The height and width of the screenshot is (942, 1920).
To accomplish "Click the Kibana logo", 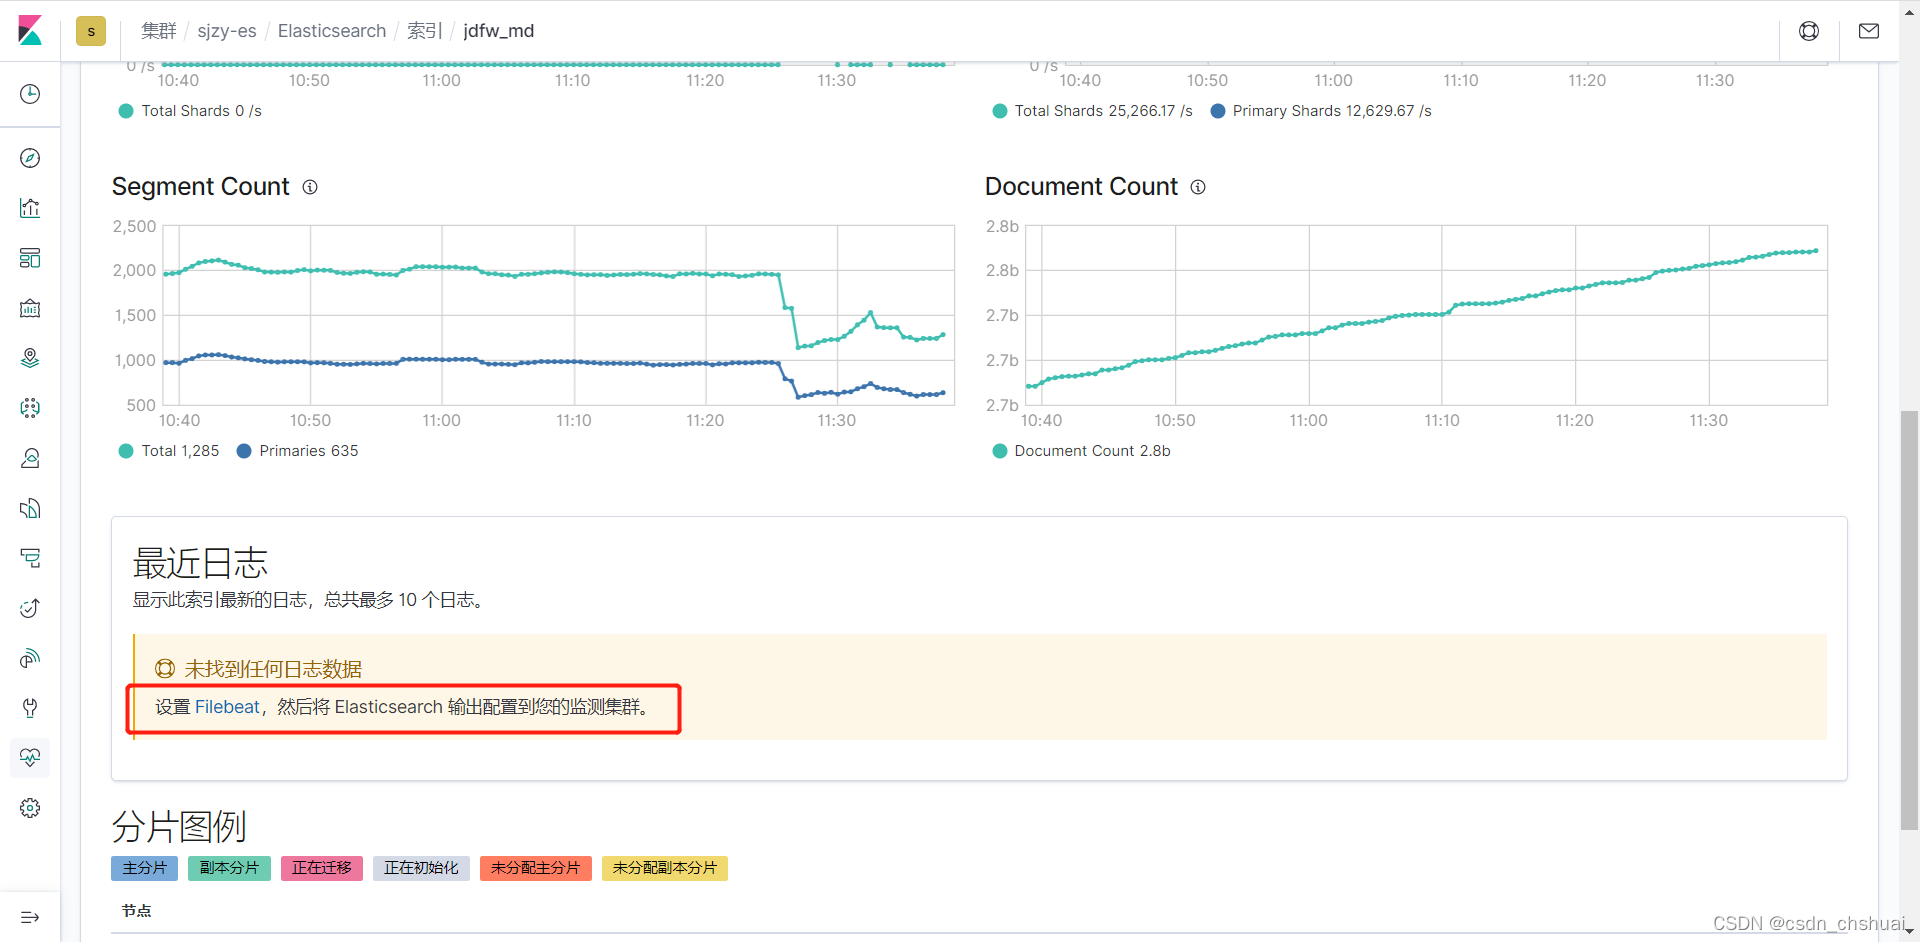I will click(30, 31).
